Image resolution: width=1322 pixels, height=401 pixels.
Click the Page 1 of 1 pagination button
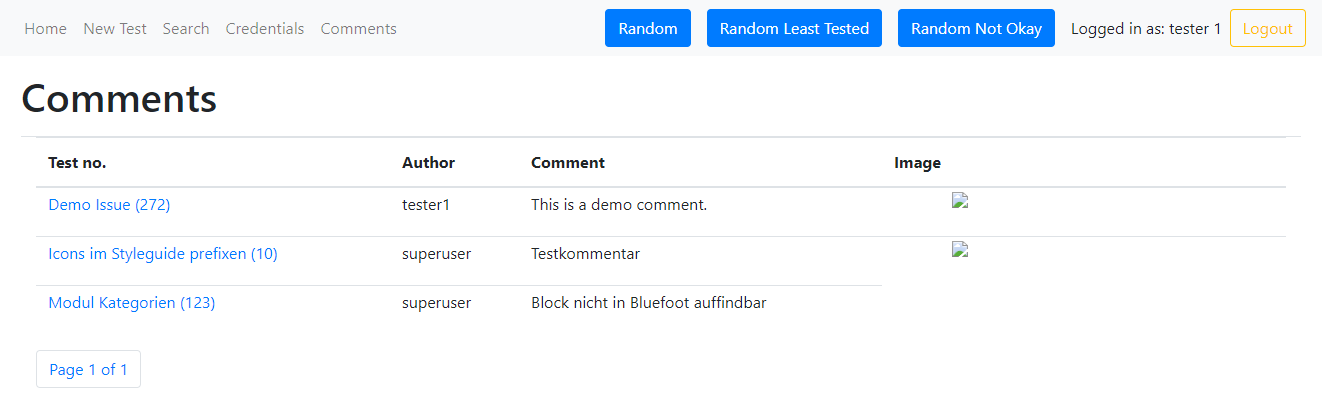coord(88,370)
